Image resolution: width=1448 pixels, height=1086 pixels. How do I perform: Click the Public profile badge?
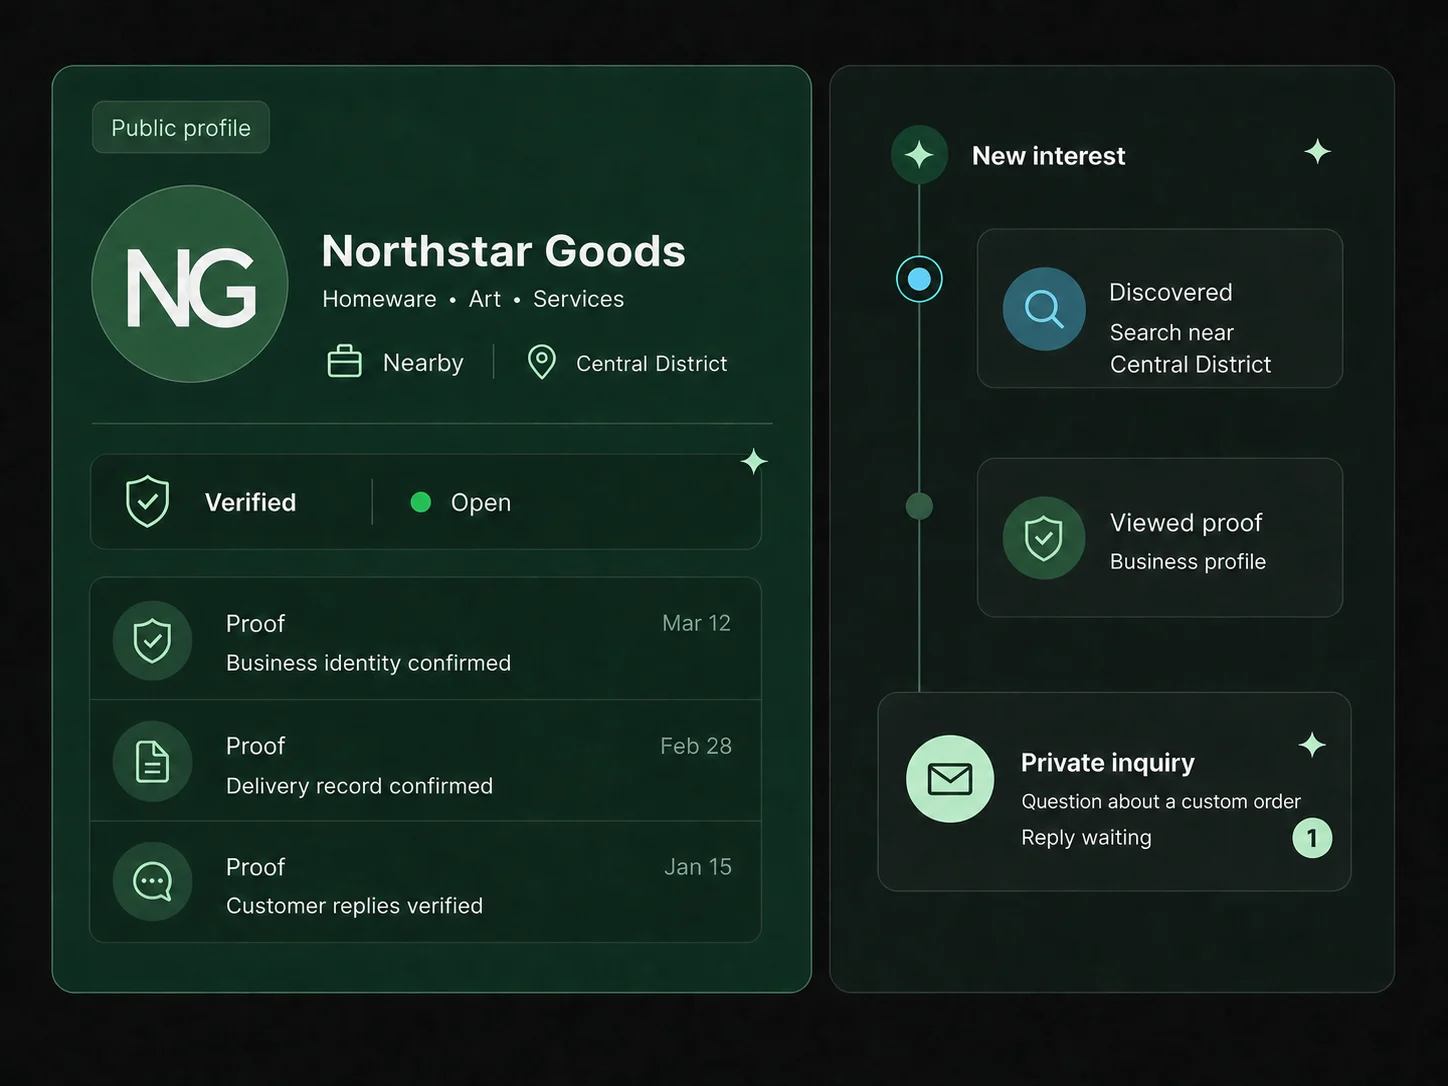click(x=181, y=127)
